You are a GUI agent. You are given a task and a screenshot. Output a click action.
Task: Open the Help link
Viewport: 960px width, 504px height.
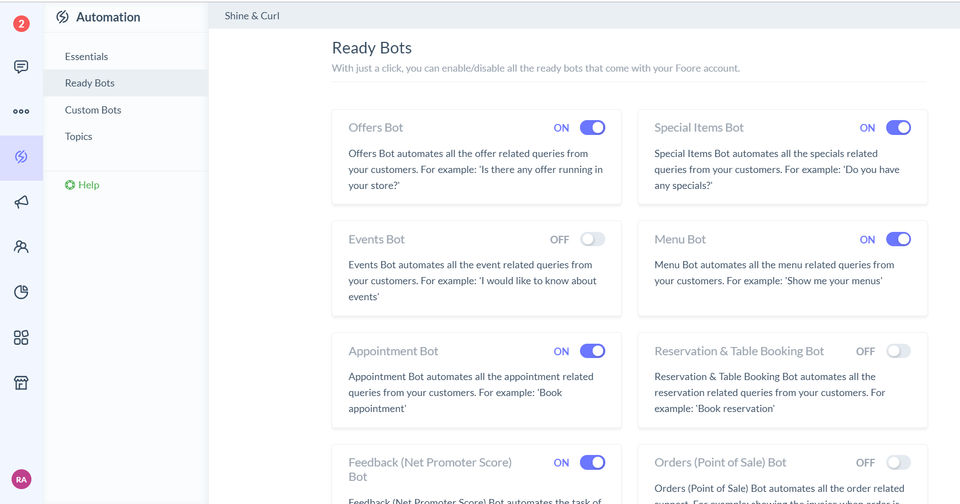pos(82,185)
